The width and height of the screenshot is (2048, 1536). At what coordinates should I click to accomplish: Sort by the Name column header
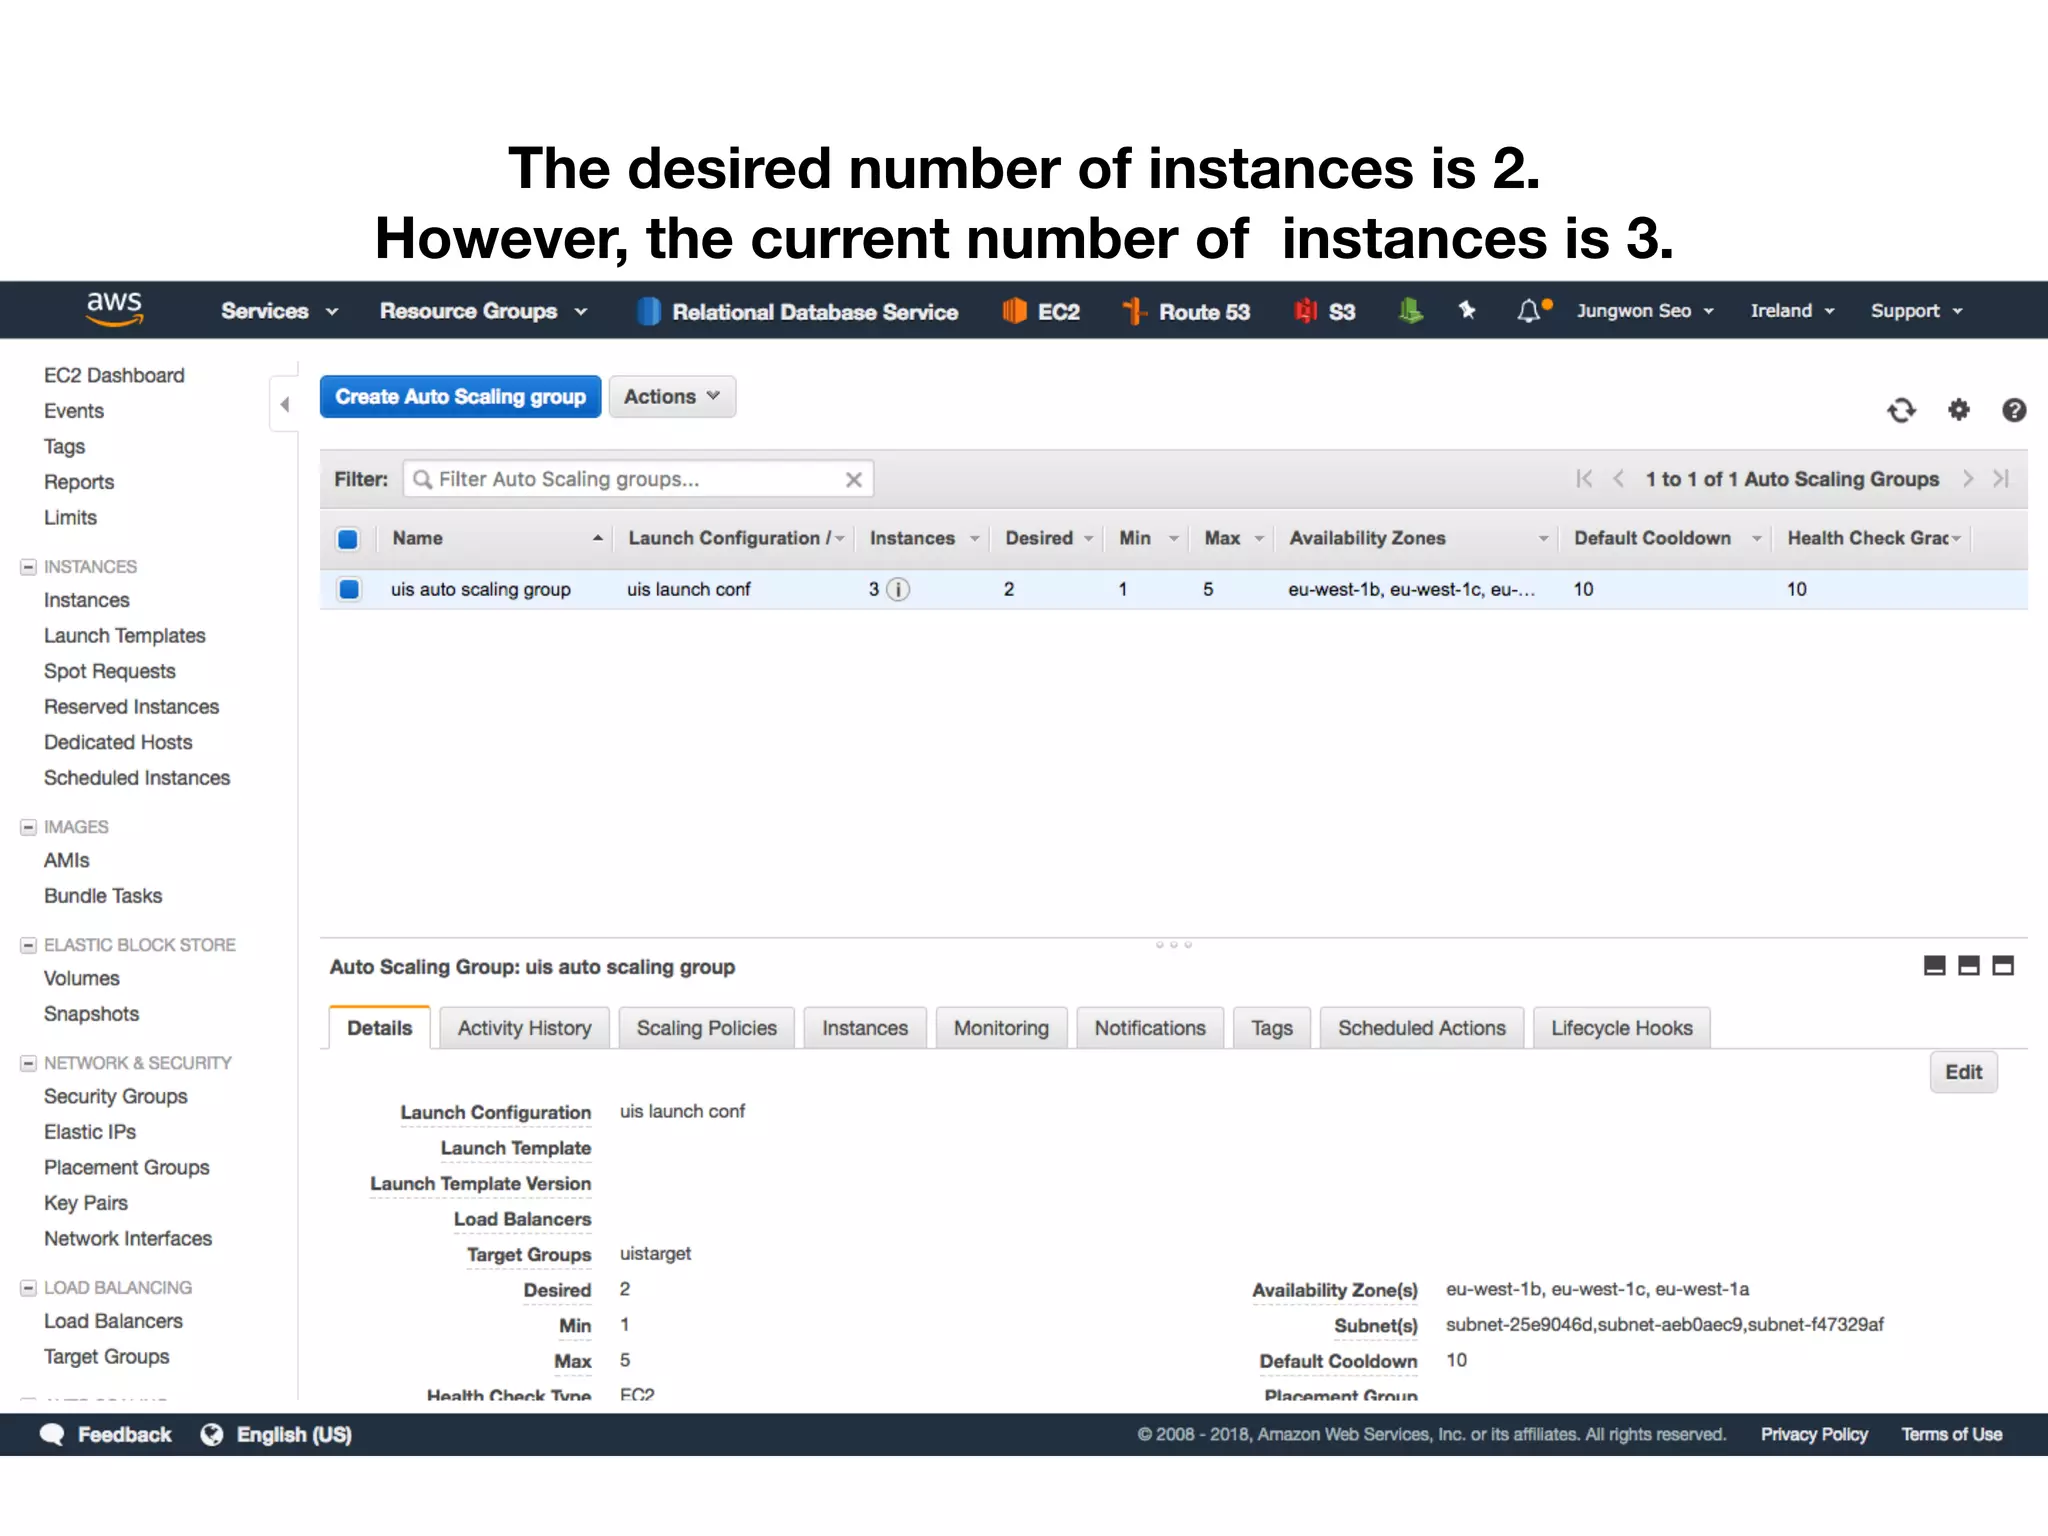tap(497, 539)
